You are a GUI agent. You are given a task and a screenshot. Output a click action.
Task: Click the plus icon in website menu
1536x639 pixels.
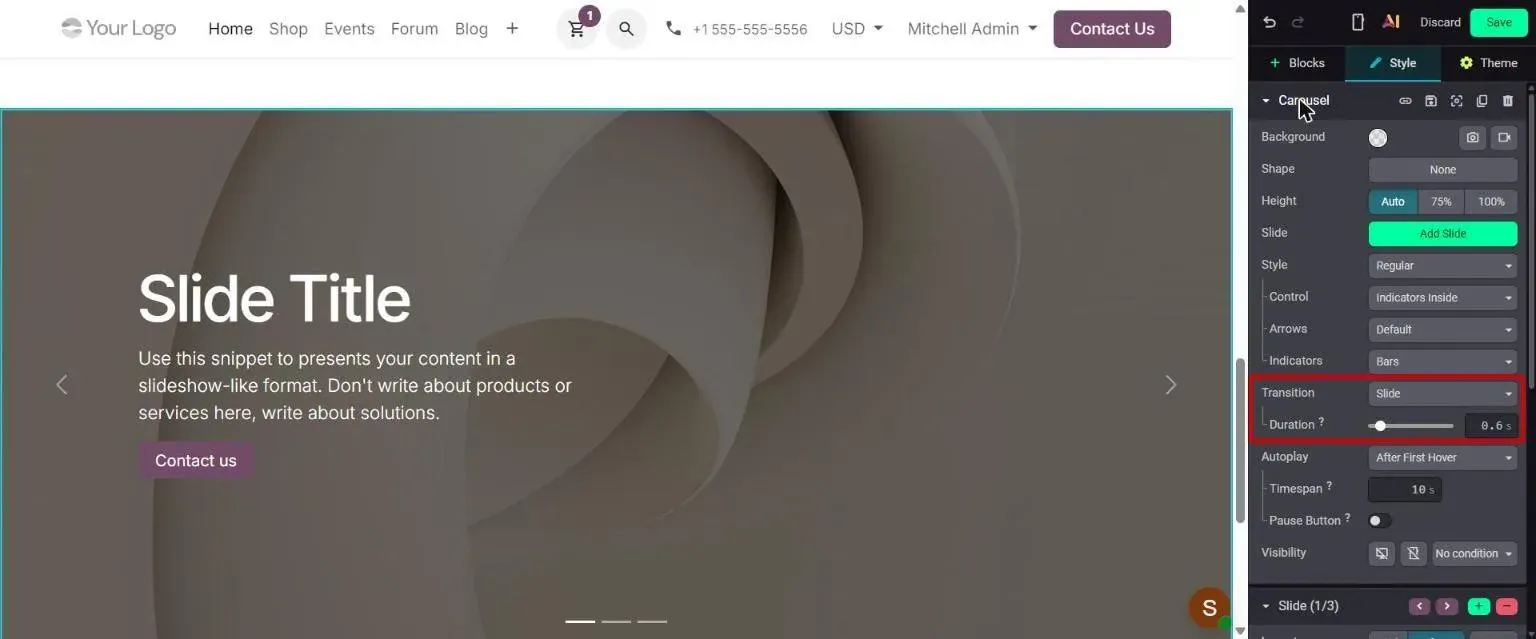[x=512, y=29]
